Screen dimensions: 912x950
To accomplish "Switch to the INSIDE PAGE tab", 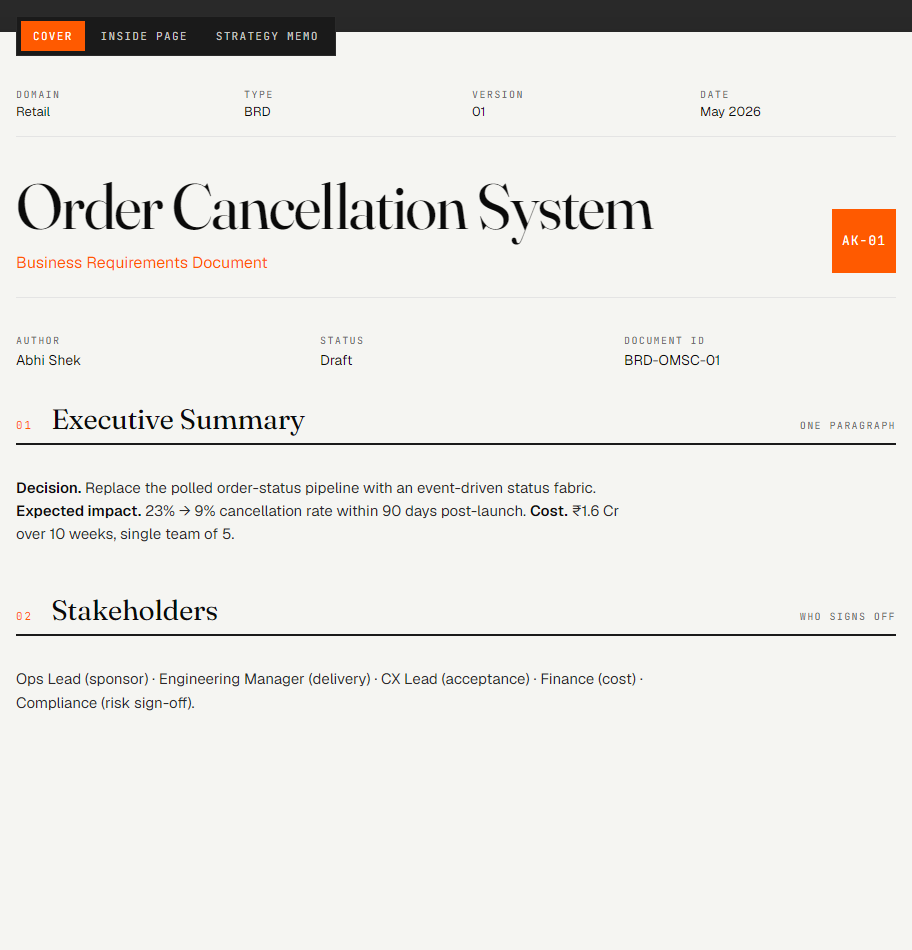I will [144, 36].
